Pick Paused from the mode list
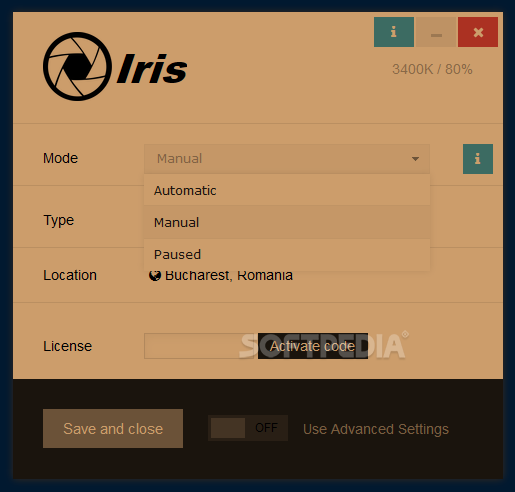 coord(287,254)
